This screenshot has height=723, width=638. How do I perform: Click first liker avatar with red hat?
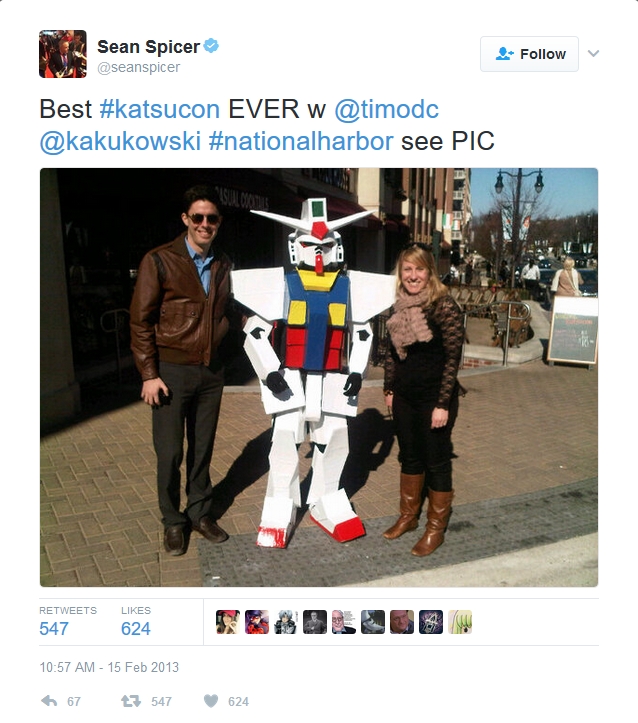pyautogui.click(x=228, y=622)
